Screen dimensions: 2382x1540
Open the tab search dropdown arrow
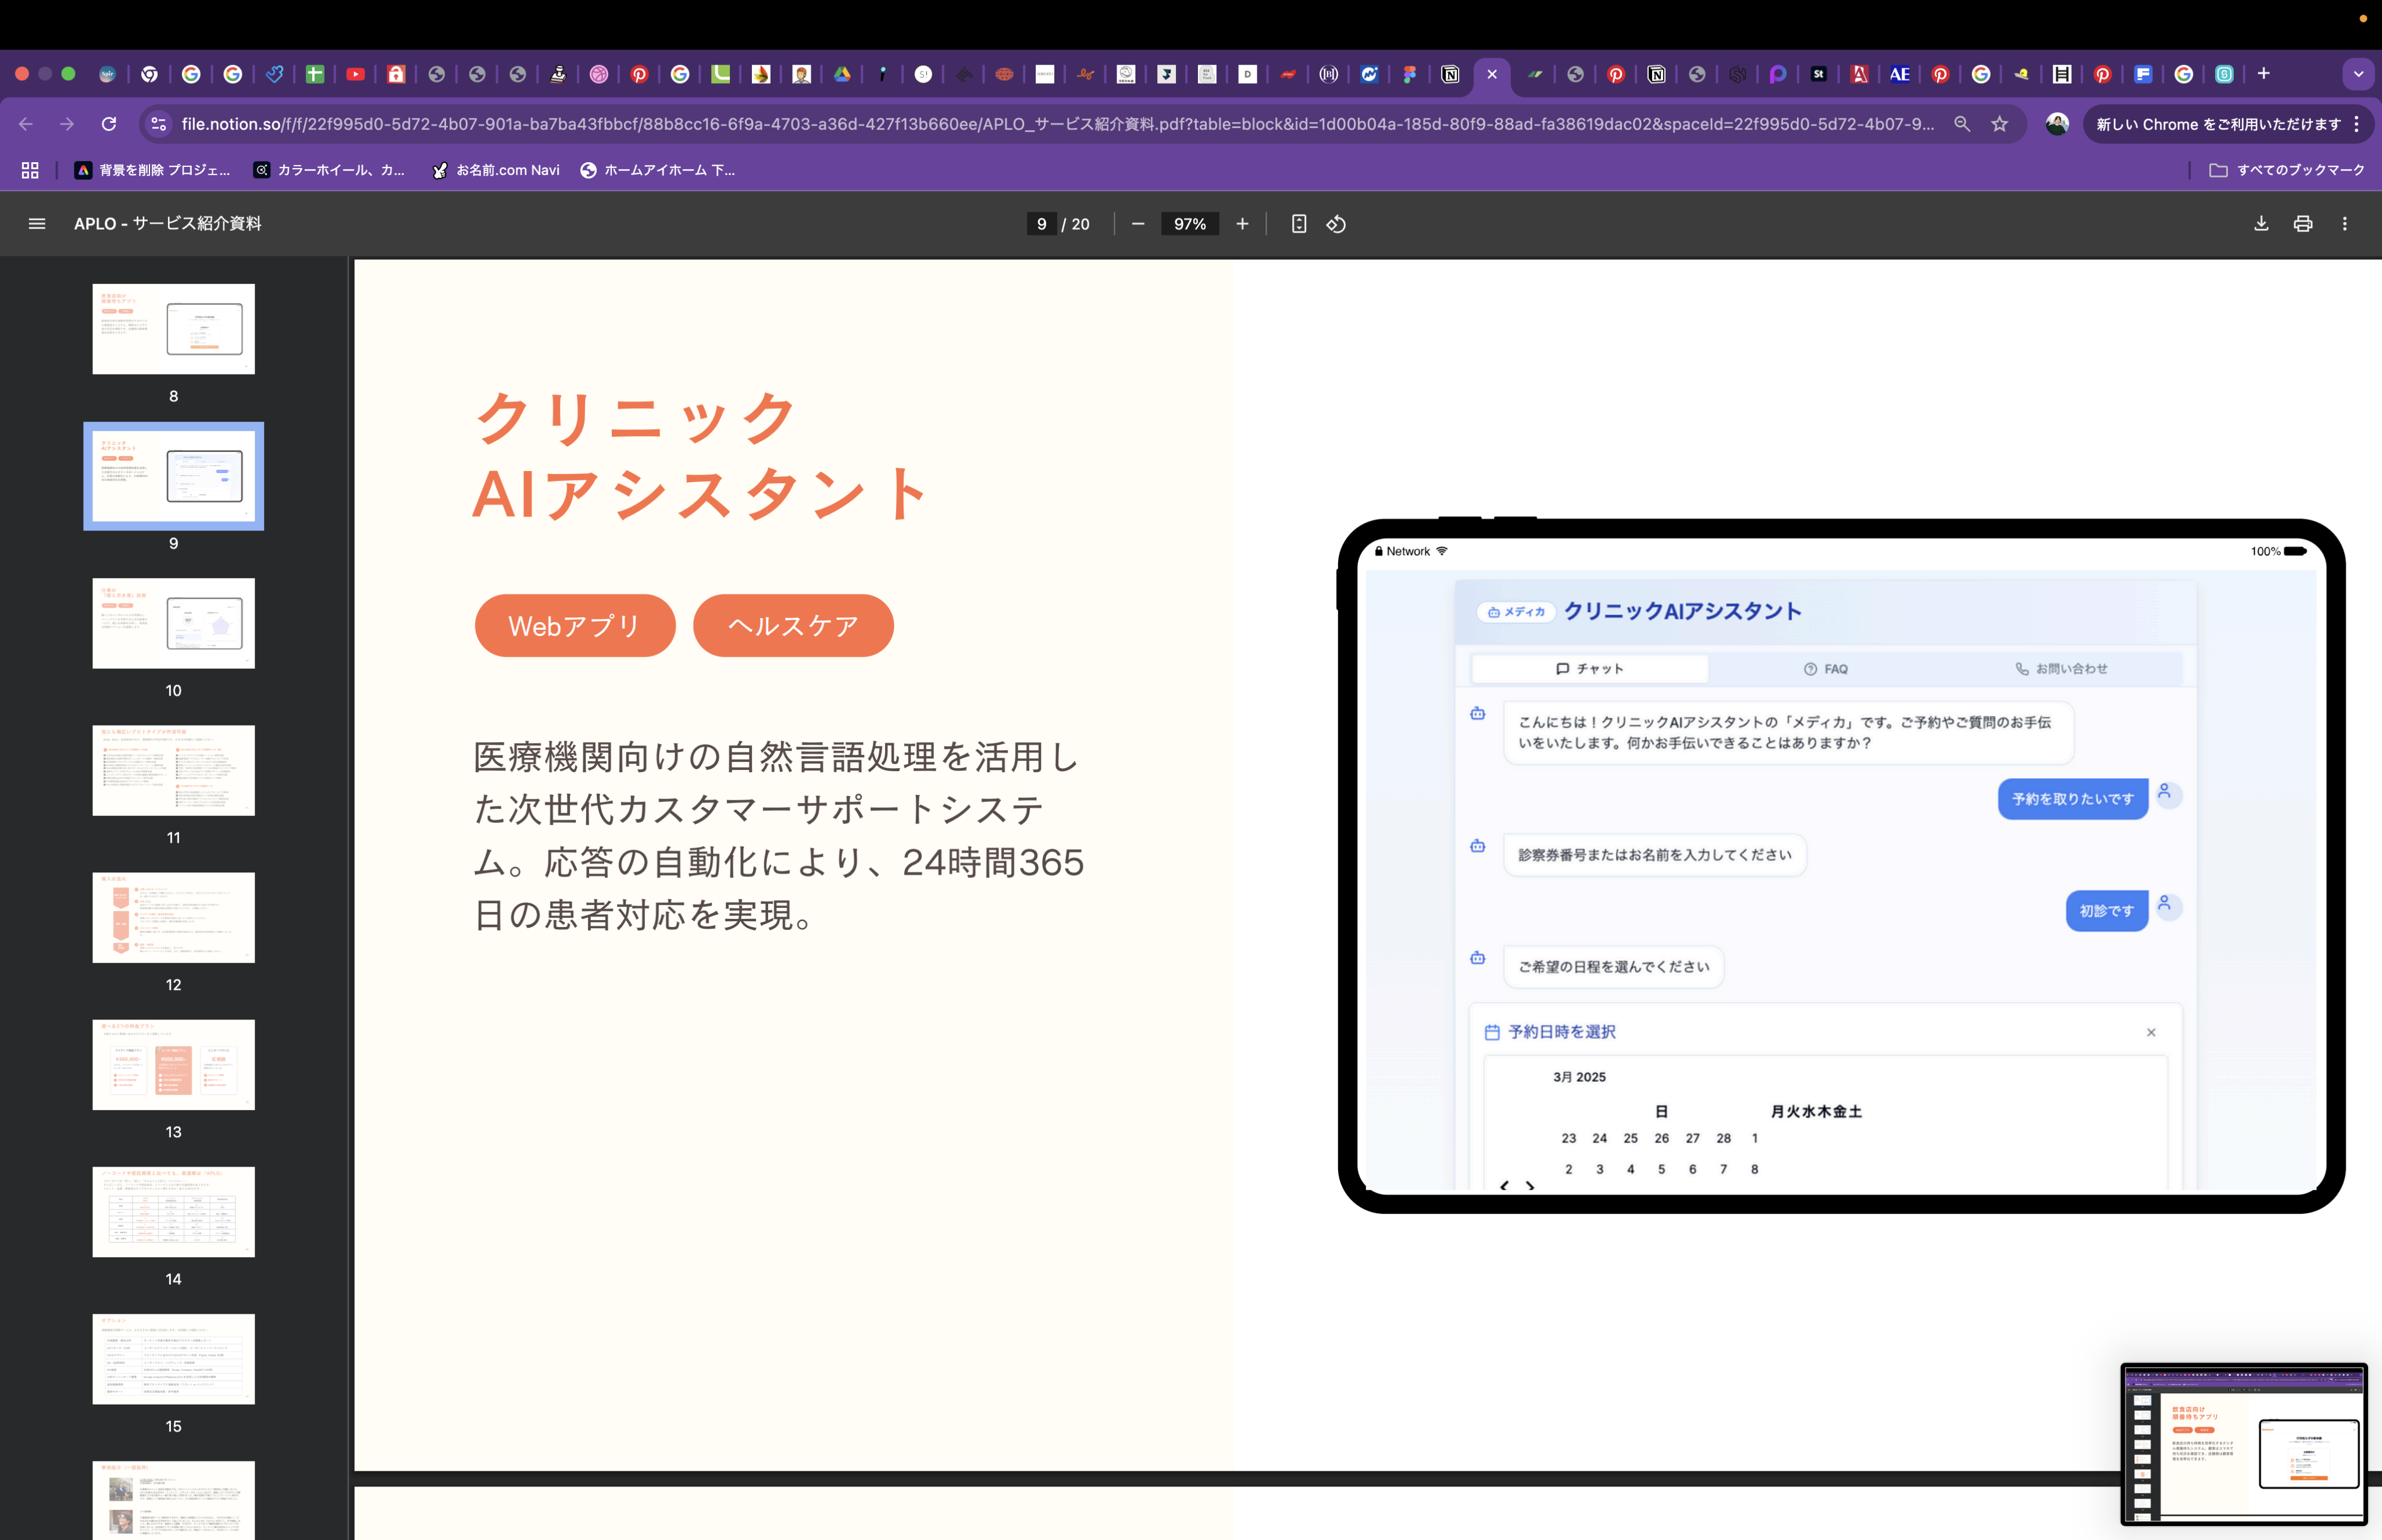[x=2358, y=74]
